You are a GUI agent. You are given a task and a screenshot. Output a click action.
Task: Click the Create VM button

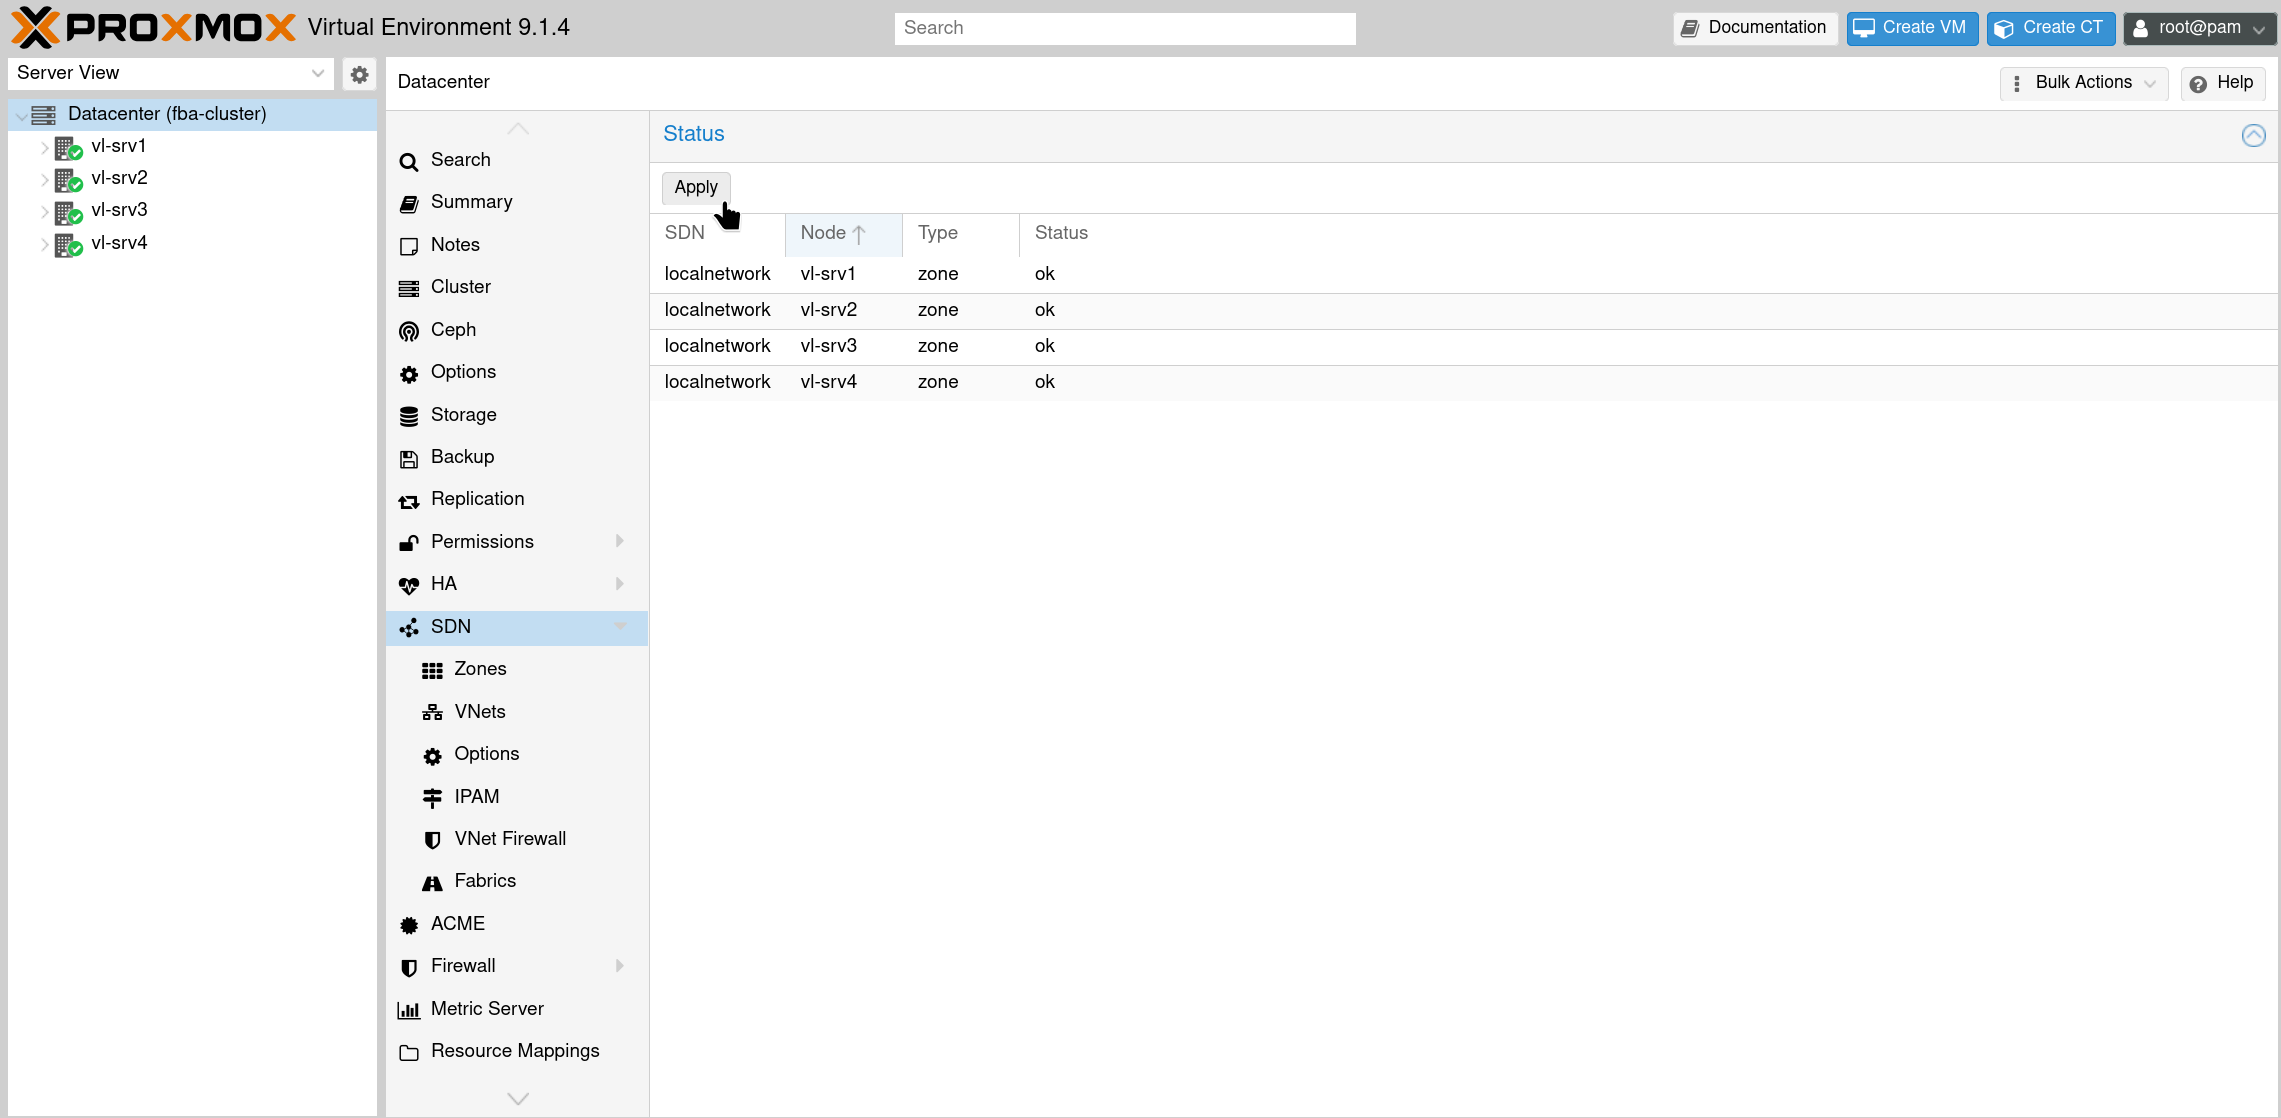point(1912,28)
